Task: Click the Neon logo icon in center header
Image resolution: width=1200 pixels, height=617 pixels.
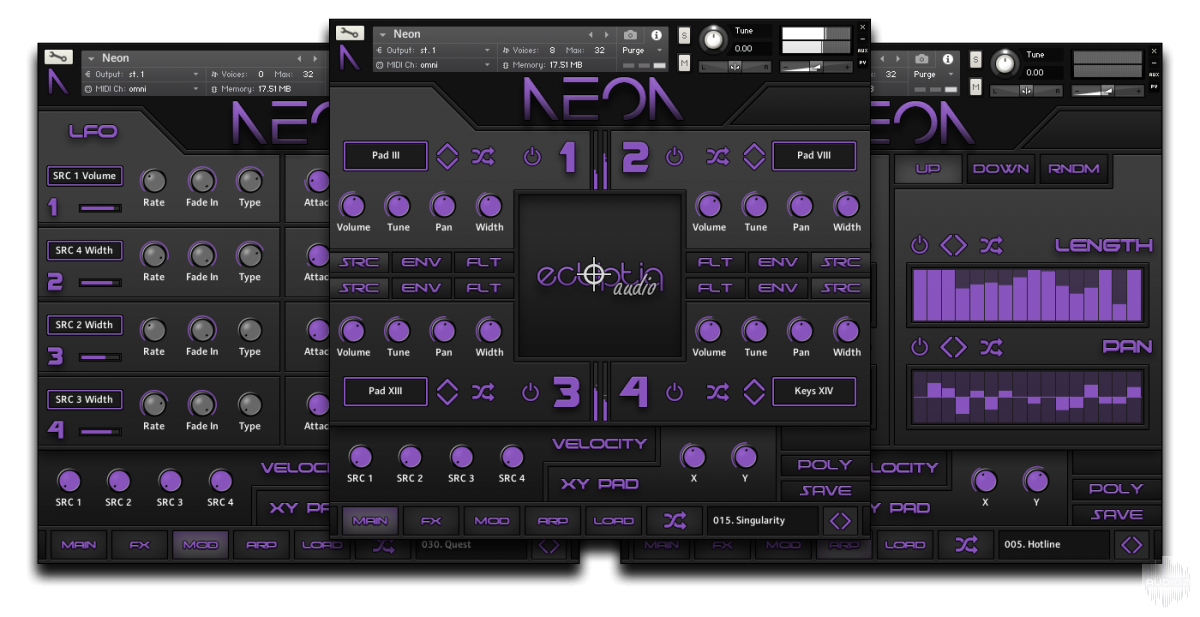Action: pyautogui.click(x=349, y=58)
